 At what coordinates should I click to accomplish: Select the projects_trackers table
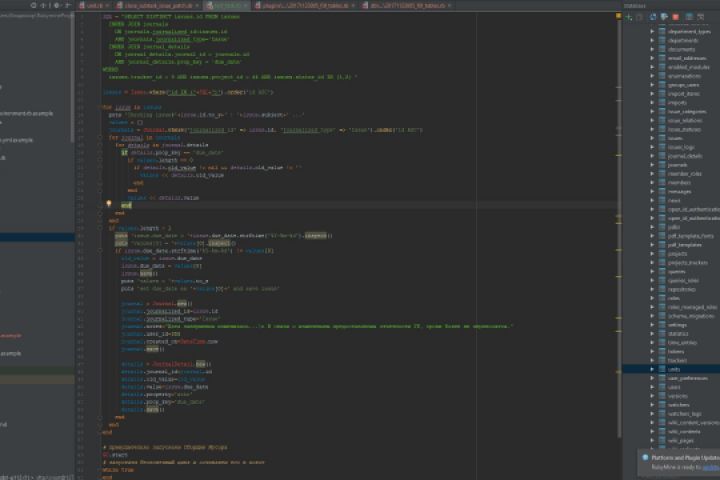pyautogui.click(x=687, y=263)
